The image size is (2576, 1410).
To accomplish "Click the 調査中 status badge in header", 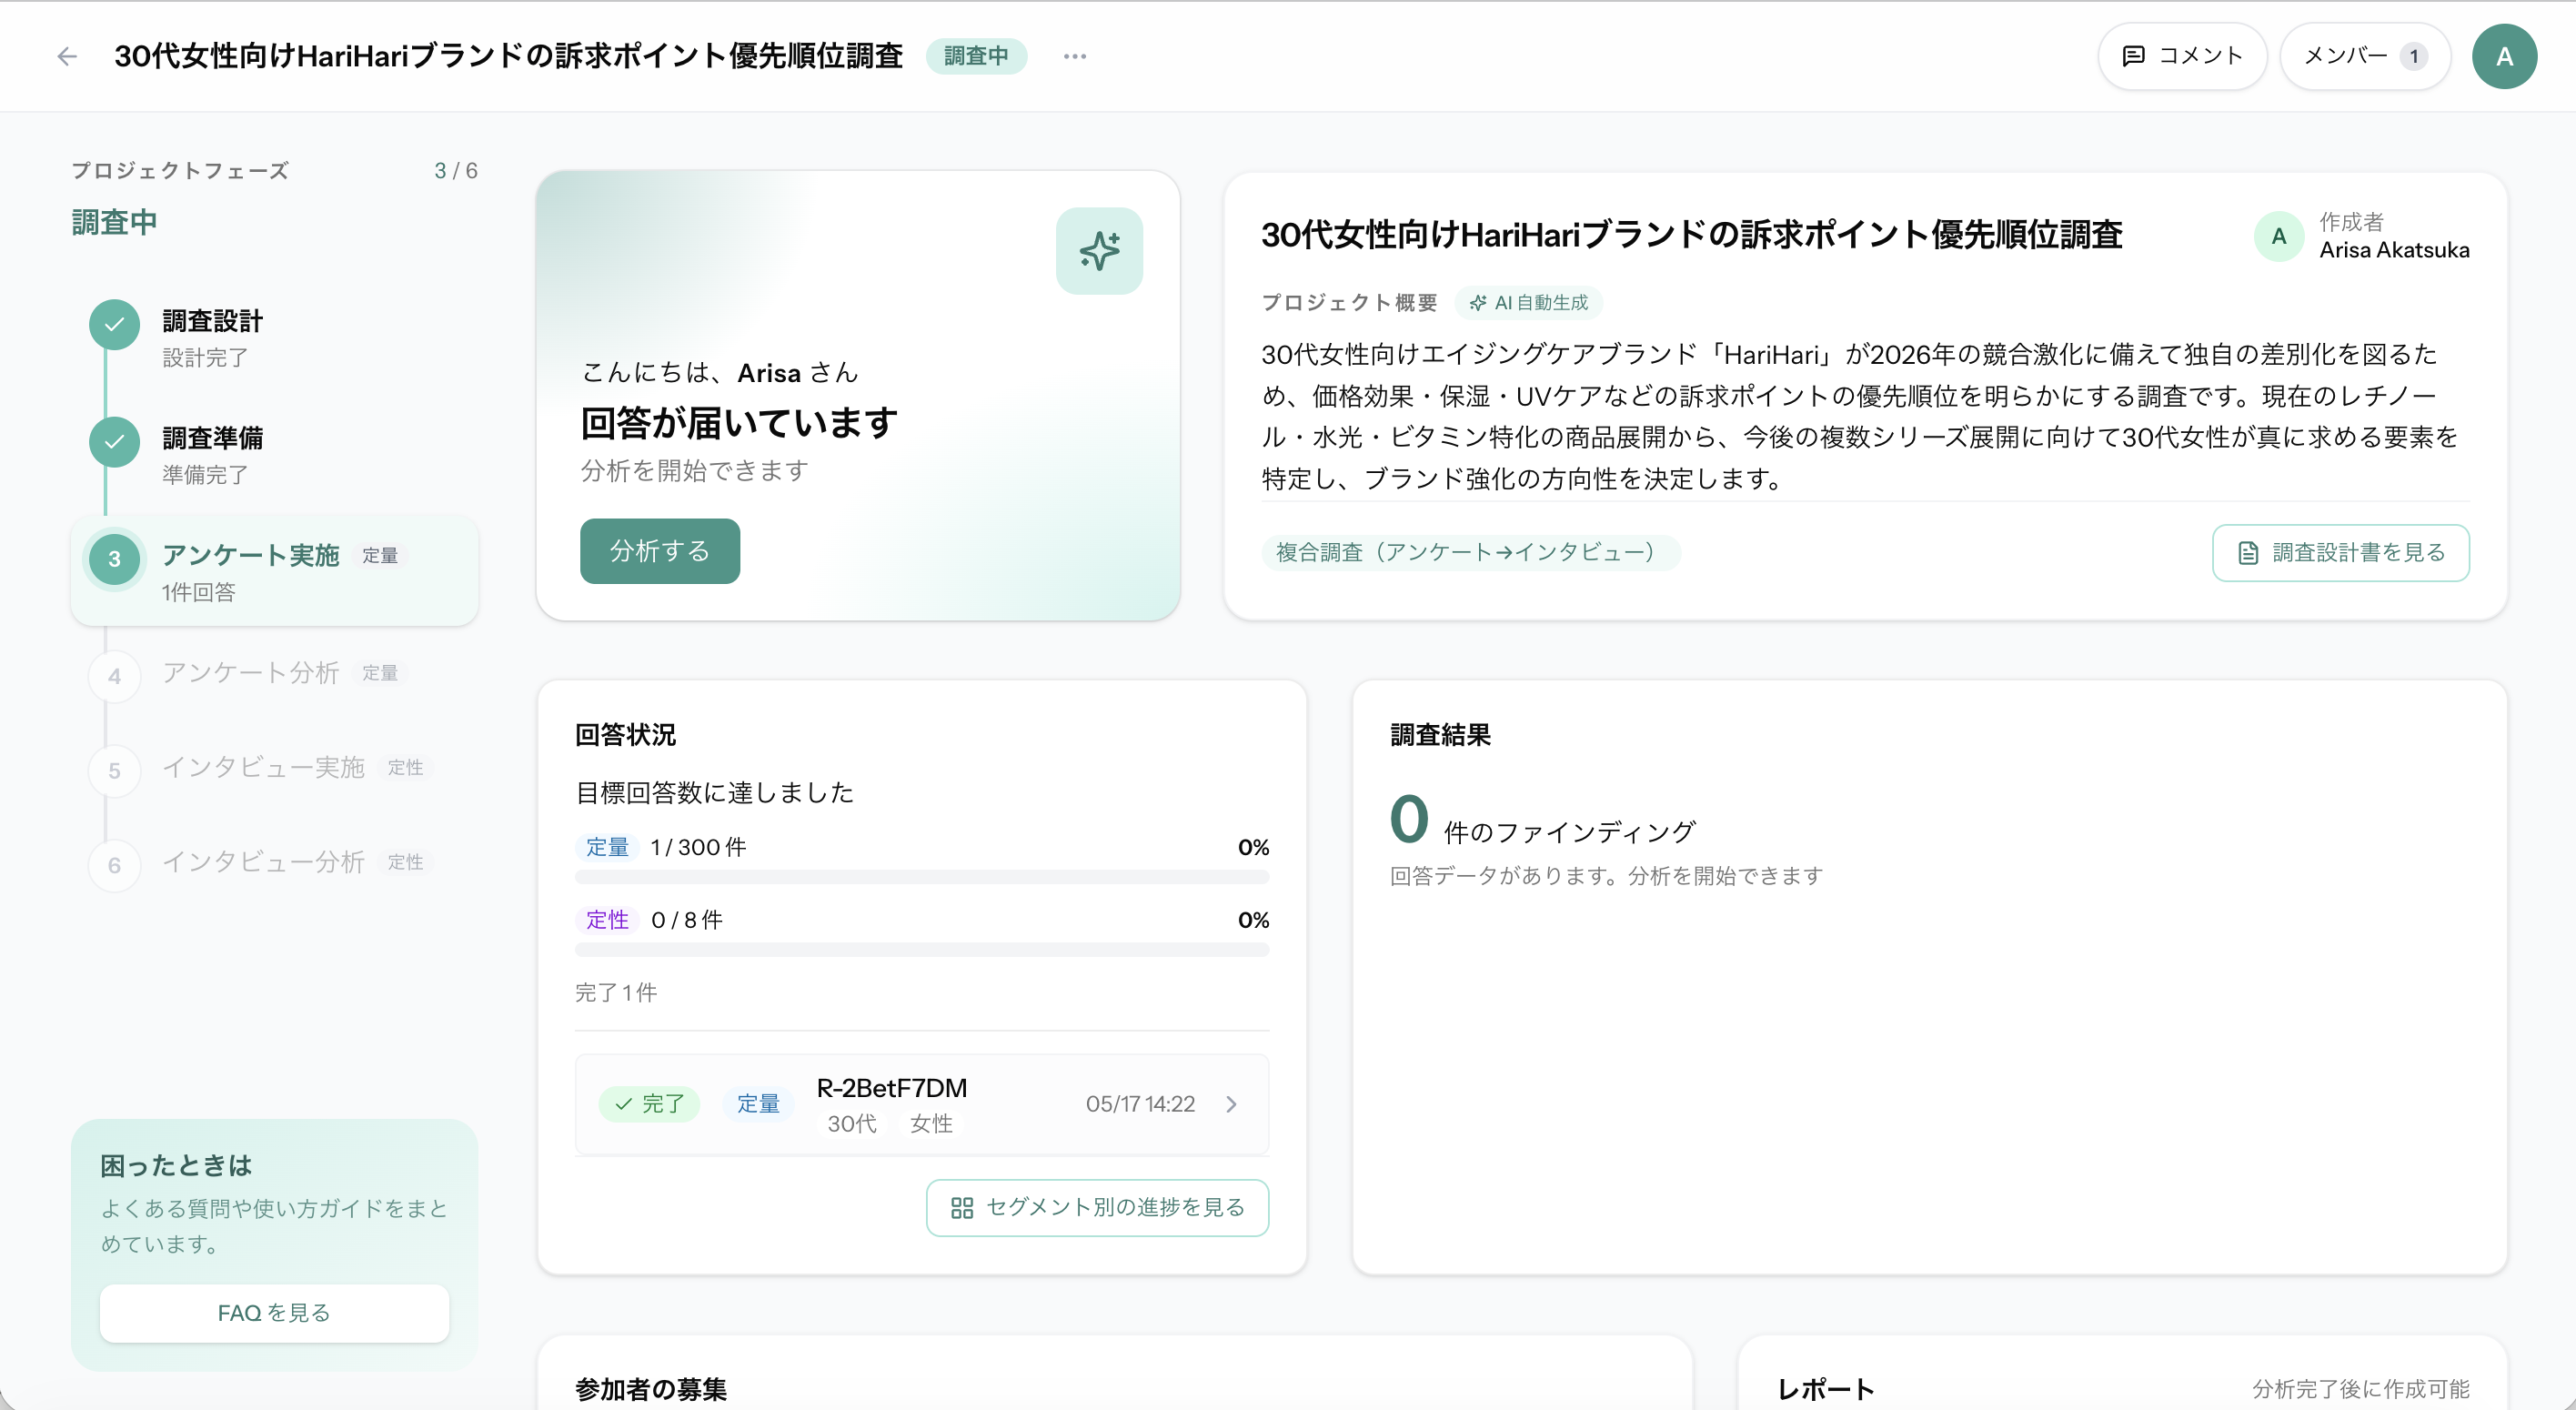I will coord(976,56).
